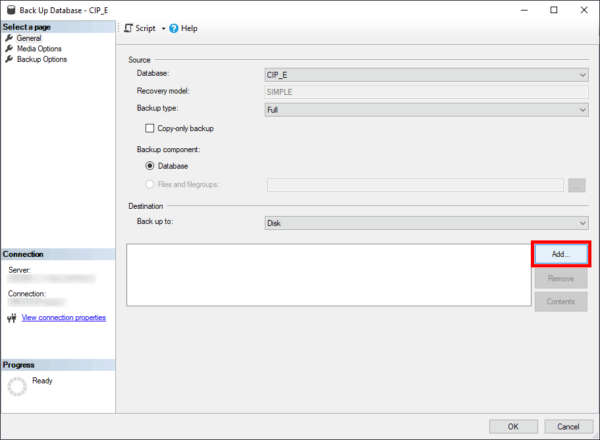Click the Ready status text

click(x=42, y=381)
